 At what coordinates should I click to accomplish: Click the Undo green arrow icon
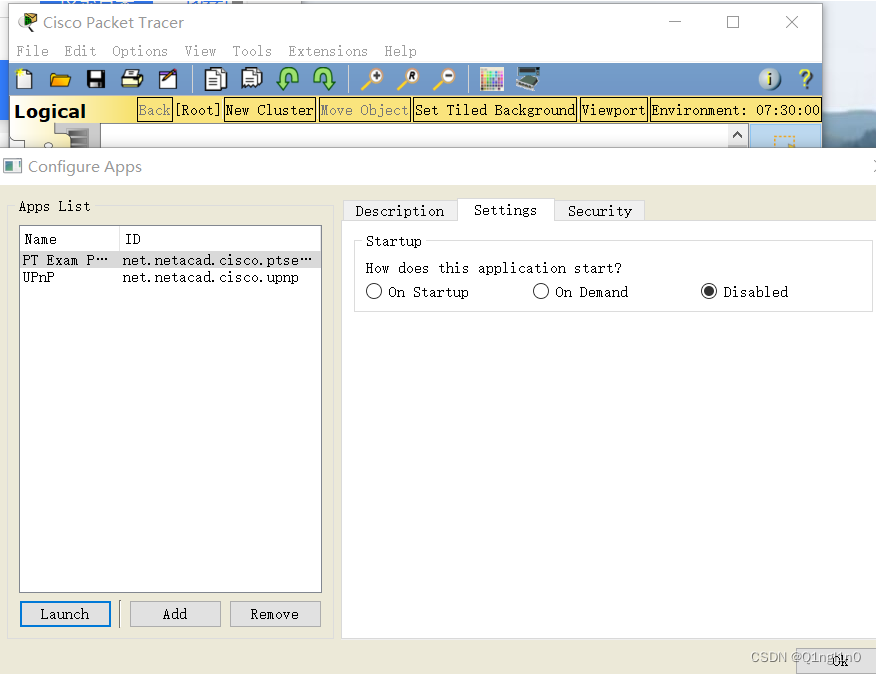click(x=288, y=79)
